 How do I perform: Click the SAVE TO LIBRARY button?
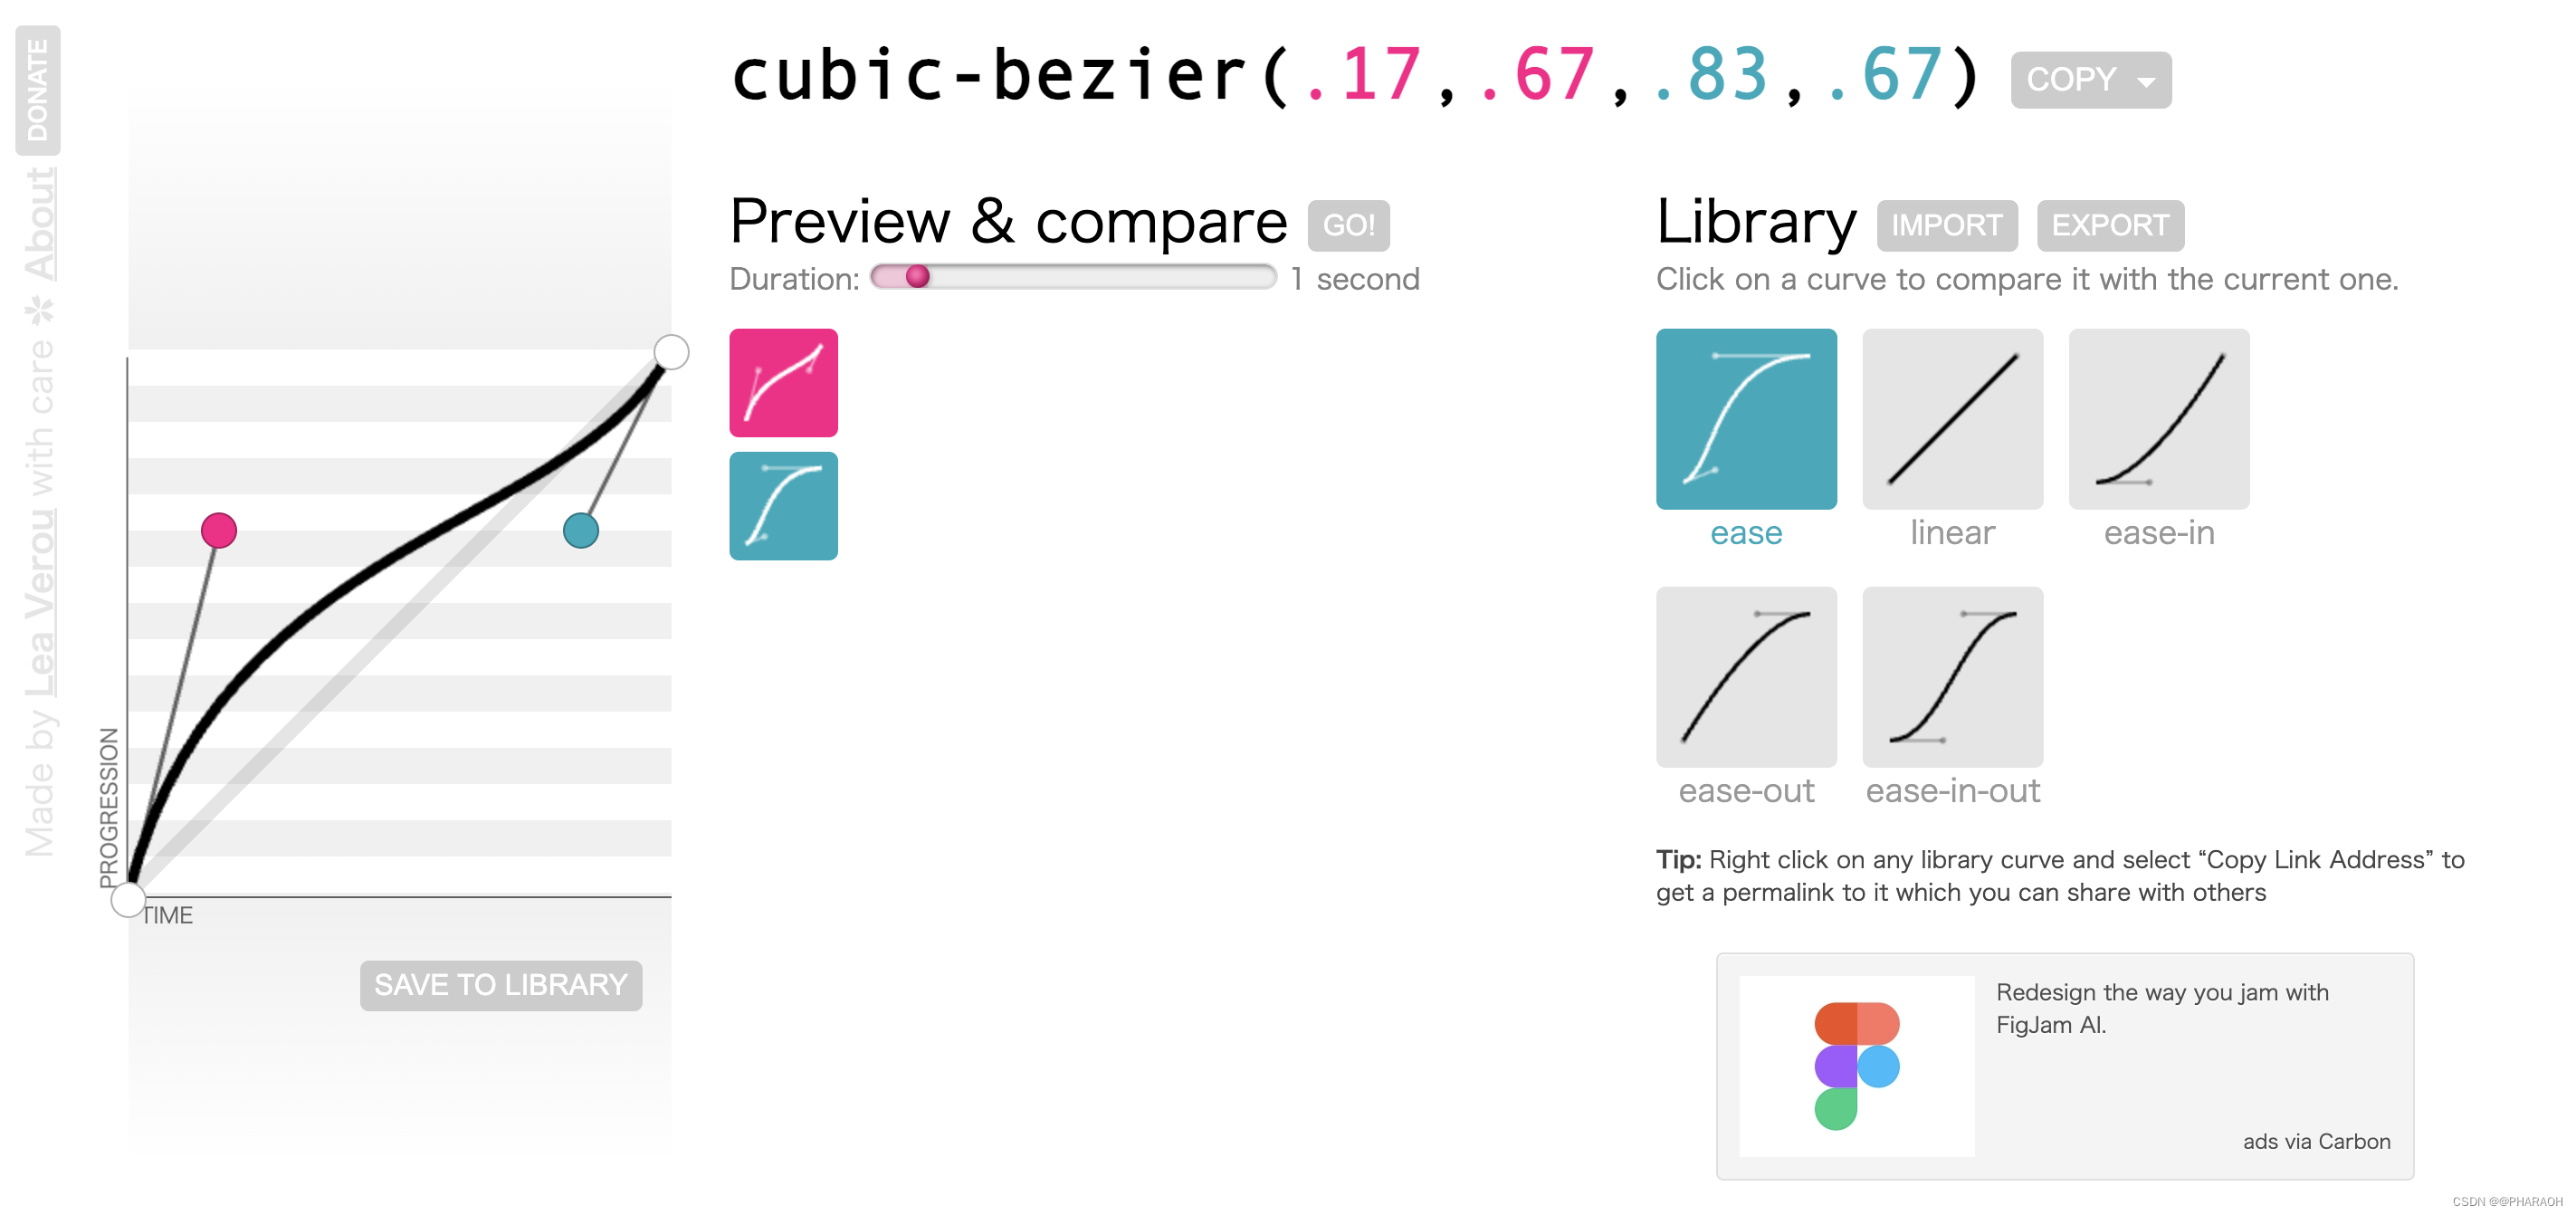pyautogui.click(x=501, y=983)
